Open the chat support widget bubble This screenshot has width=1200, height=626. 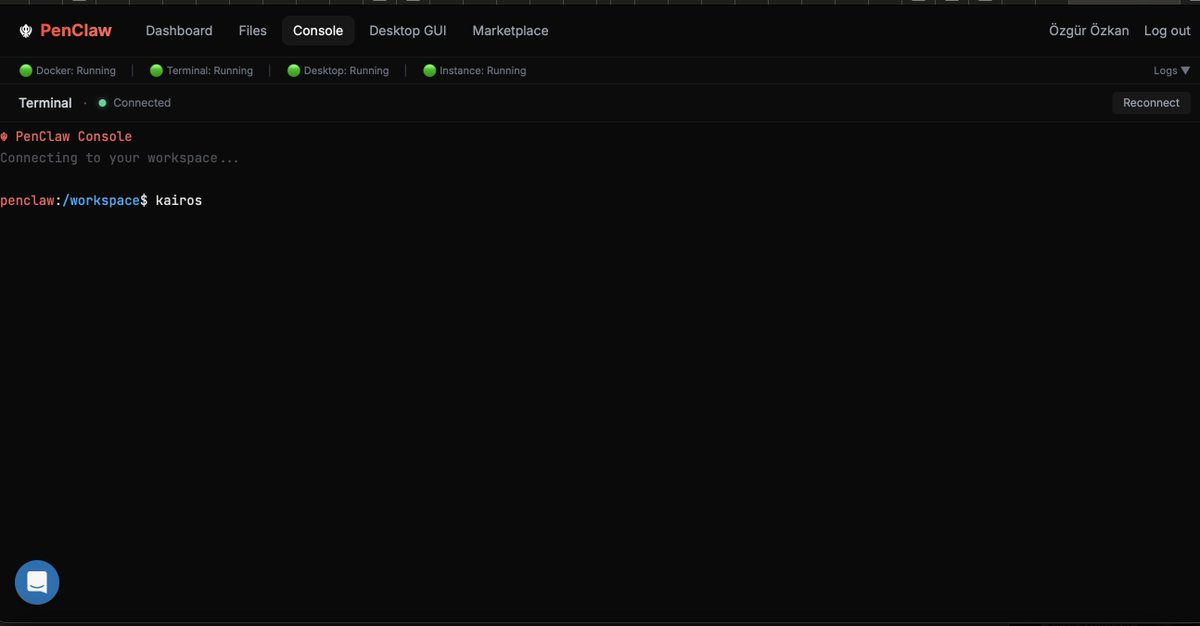(37, 582)
